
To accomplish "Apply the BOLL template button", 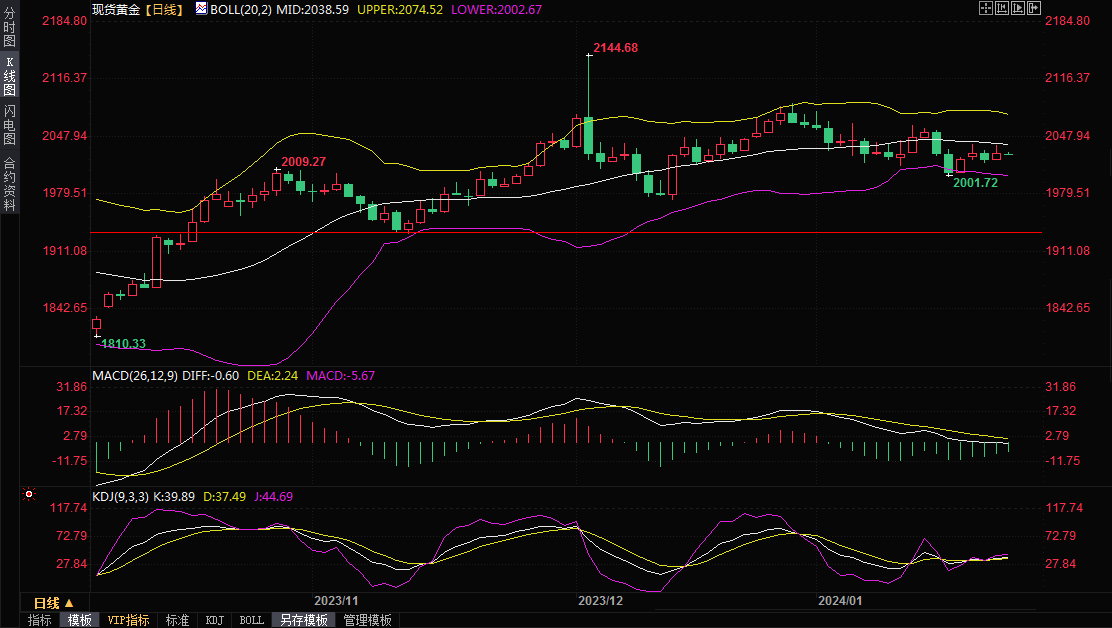I will coord(252,620).
